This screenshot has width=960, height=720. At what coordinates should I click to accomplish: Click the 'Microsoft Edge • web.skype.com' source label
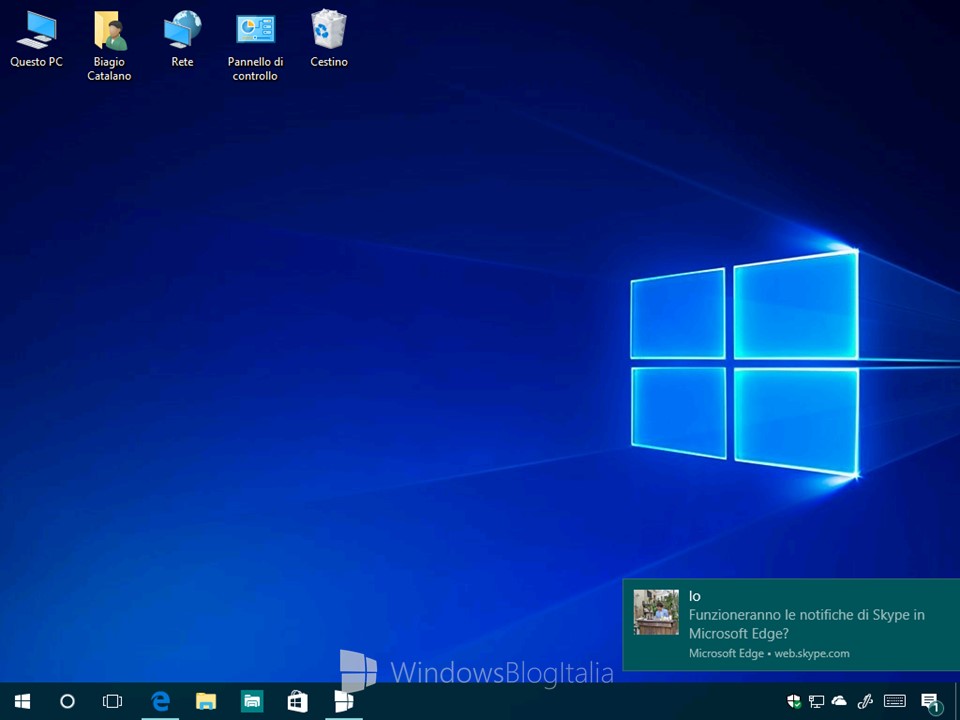[769, 653]
